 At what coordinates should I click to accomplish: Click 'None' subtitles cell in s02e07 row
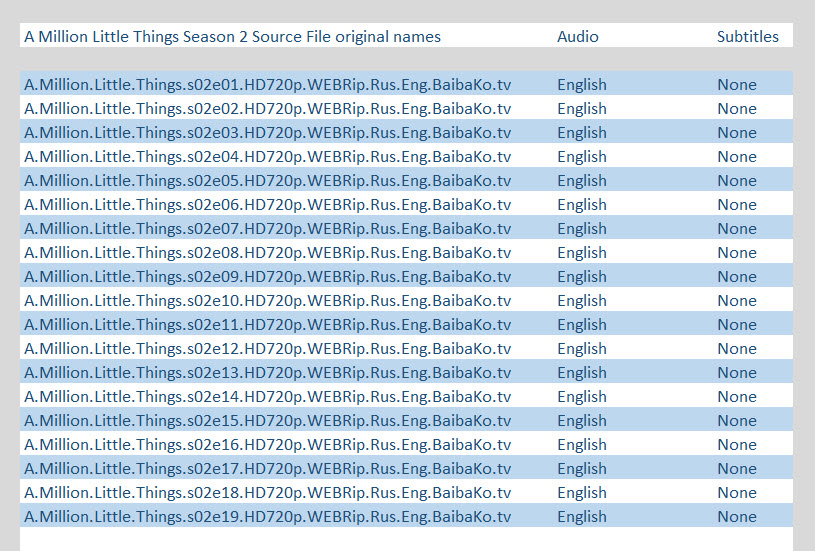(x=737, y=228)
